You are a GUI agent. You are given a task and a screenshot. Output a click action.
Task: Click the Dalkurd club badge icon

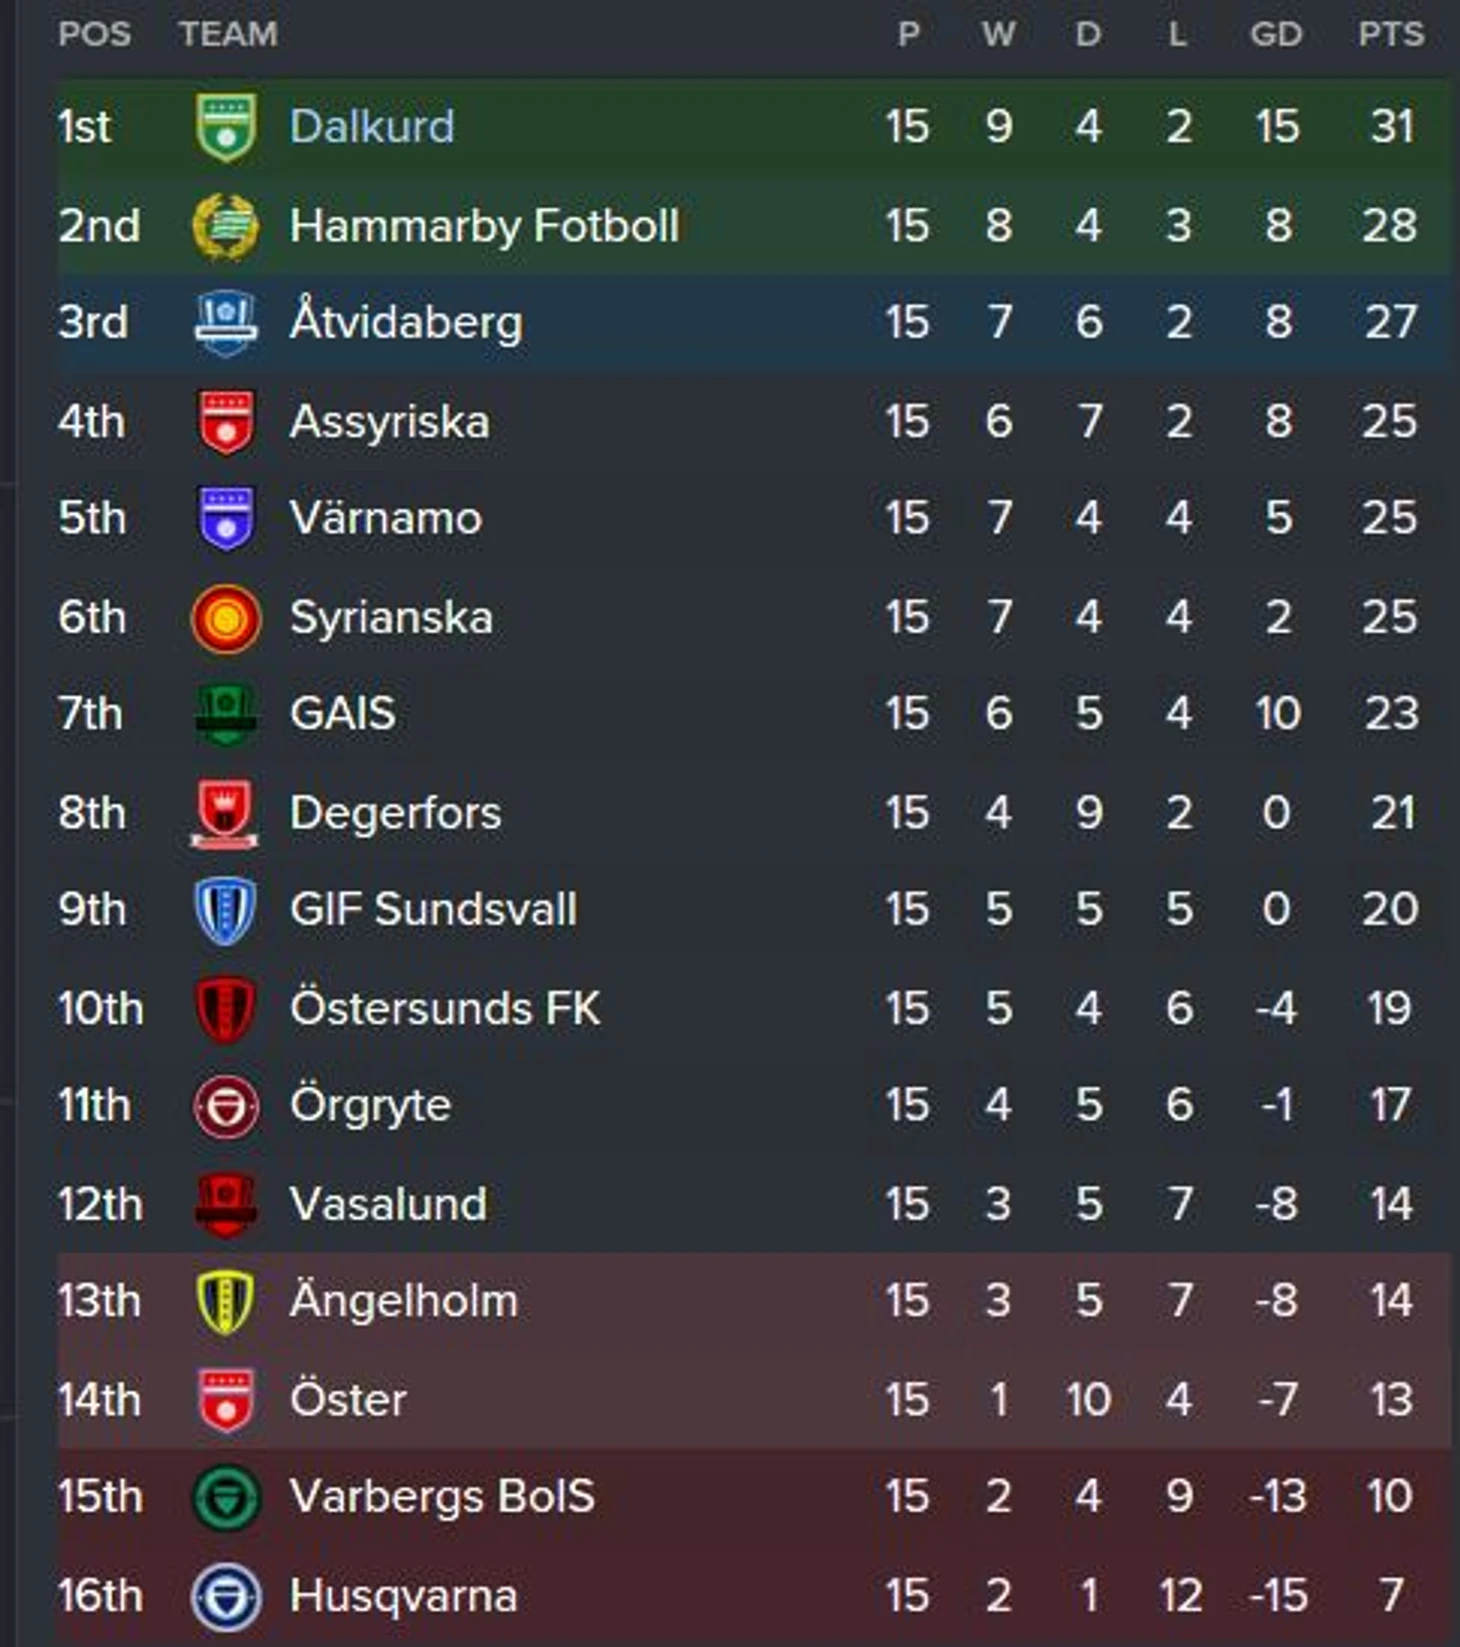point(226,127)
